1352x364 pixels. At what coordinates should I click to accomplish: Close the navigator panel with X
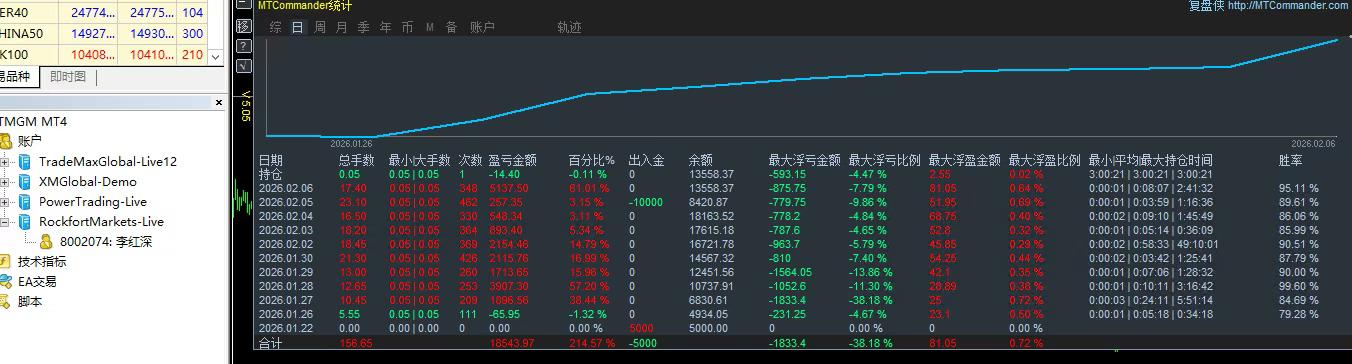219,102
